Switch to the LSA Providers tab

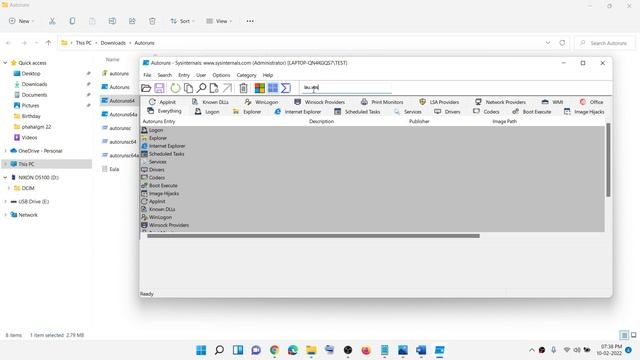tap(439, 102)
